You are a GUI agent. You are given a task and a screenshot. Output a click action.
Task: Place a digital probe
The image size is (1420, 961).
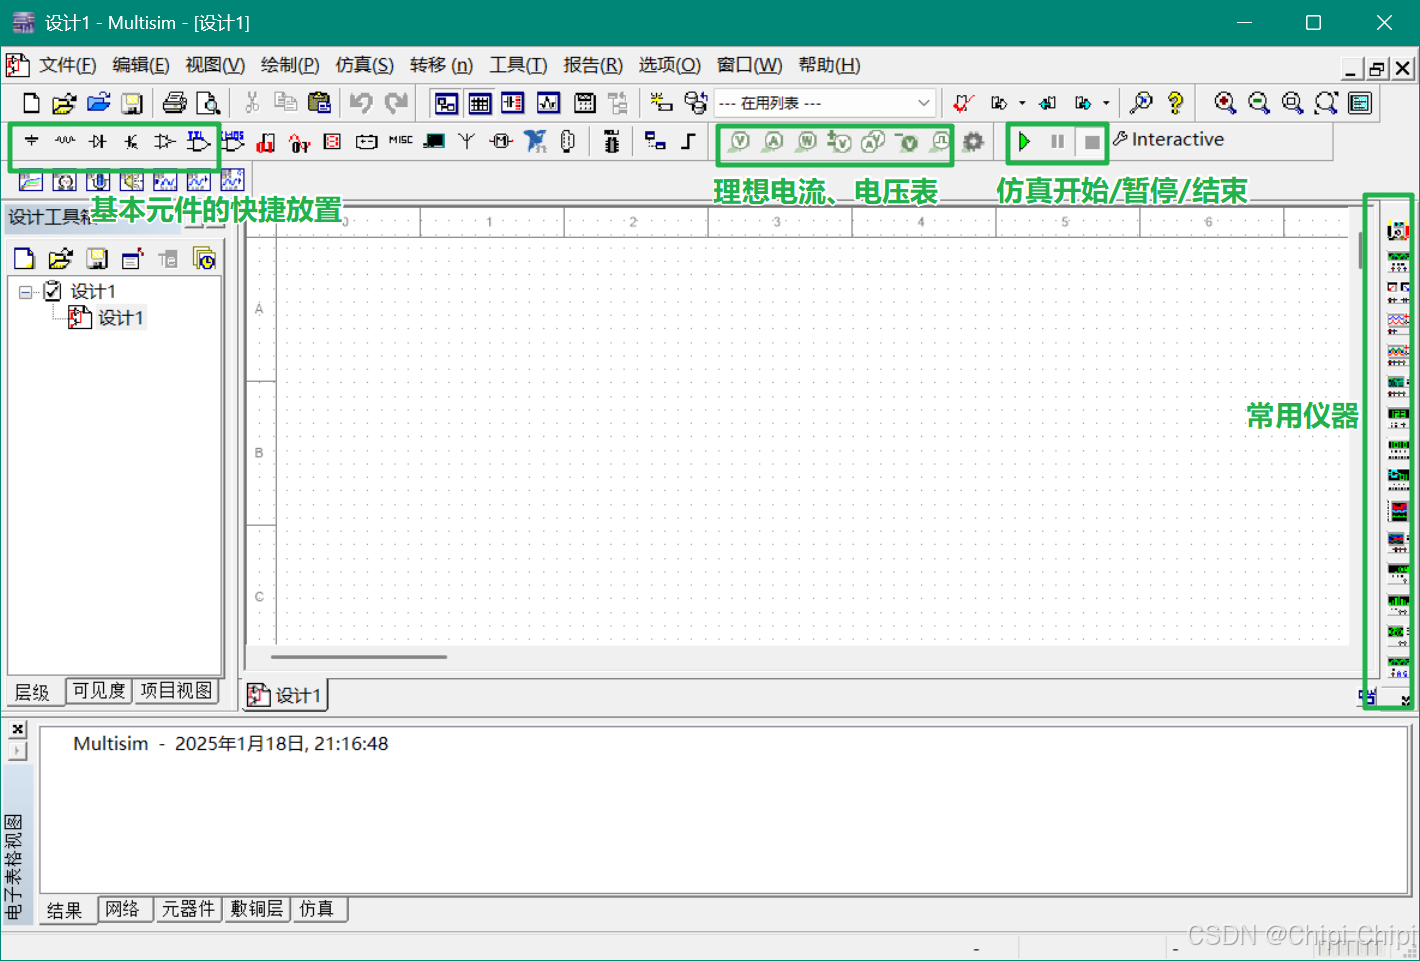940,142
